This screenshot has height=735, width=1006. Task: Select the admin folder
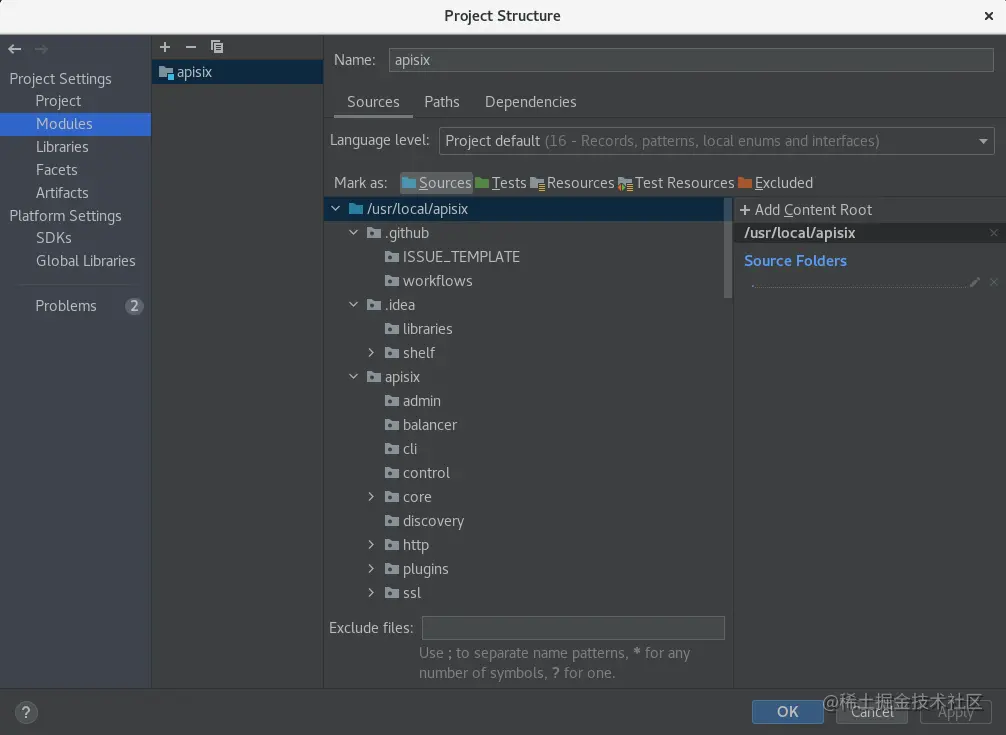(x=422, y=401)
